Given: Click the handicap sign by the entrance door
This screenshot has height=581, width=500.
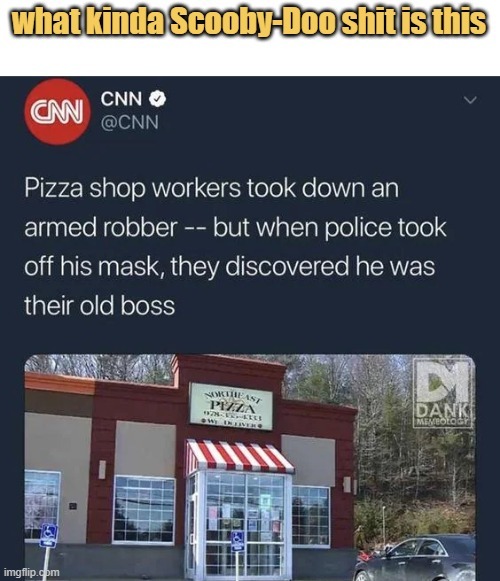Looking at the screenshot, I should [x=238, y=541].
